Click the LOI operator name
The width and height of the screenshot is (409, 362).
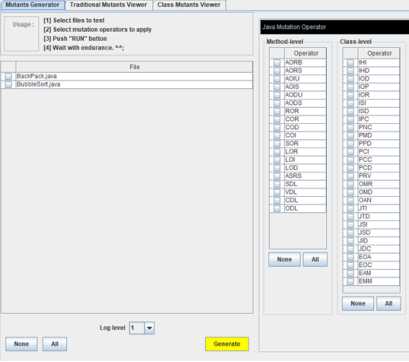pyautogui.click(x=290, y=160)
